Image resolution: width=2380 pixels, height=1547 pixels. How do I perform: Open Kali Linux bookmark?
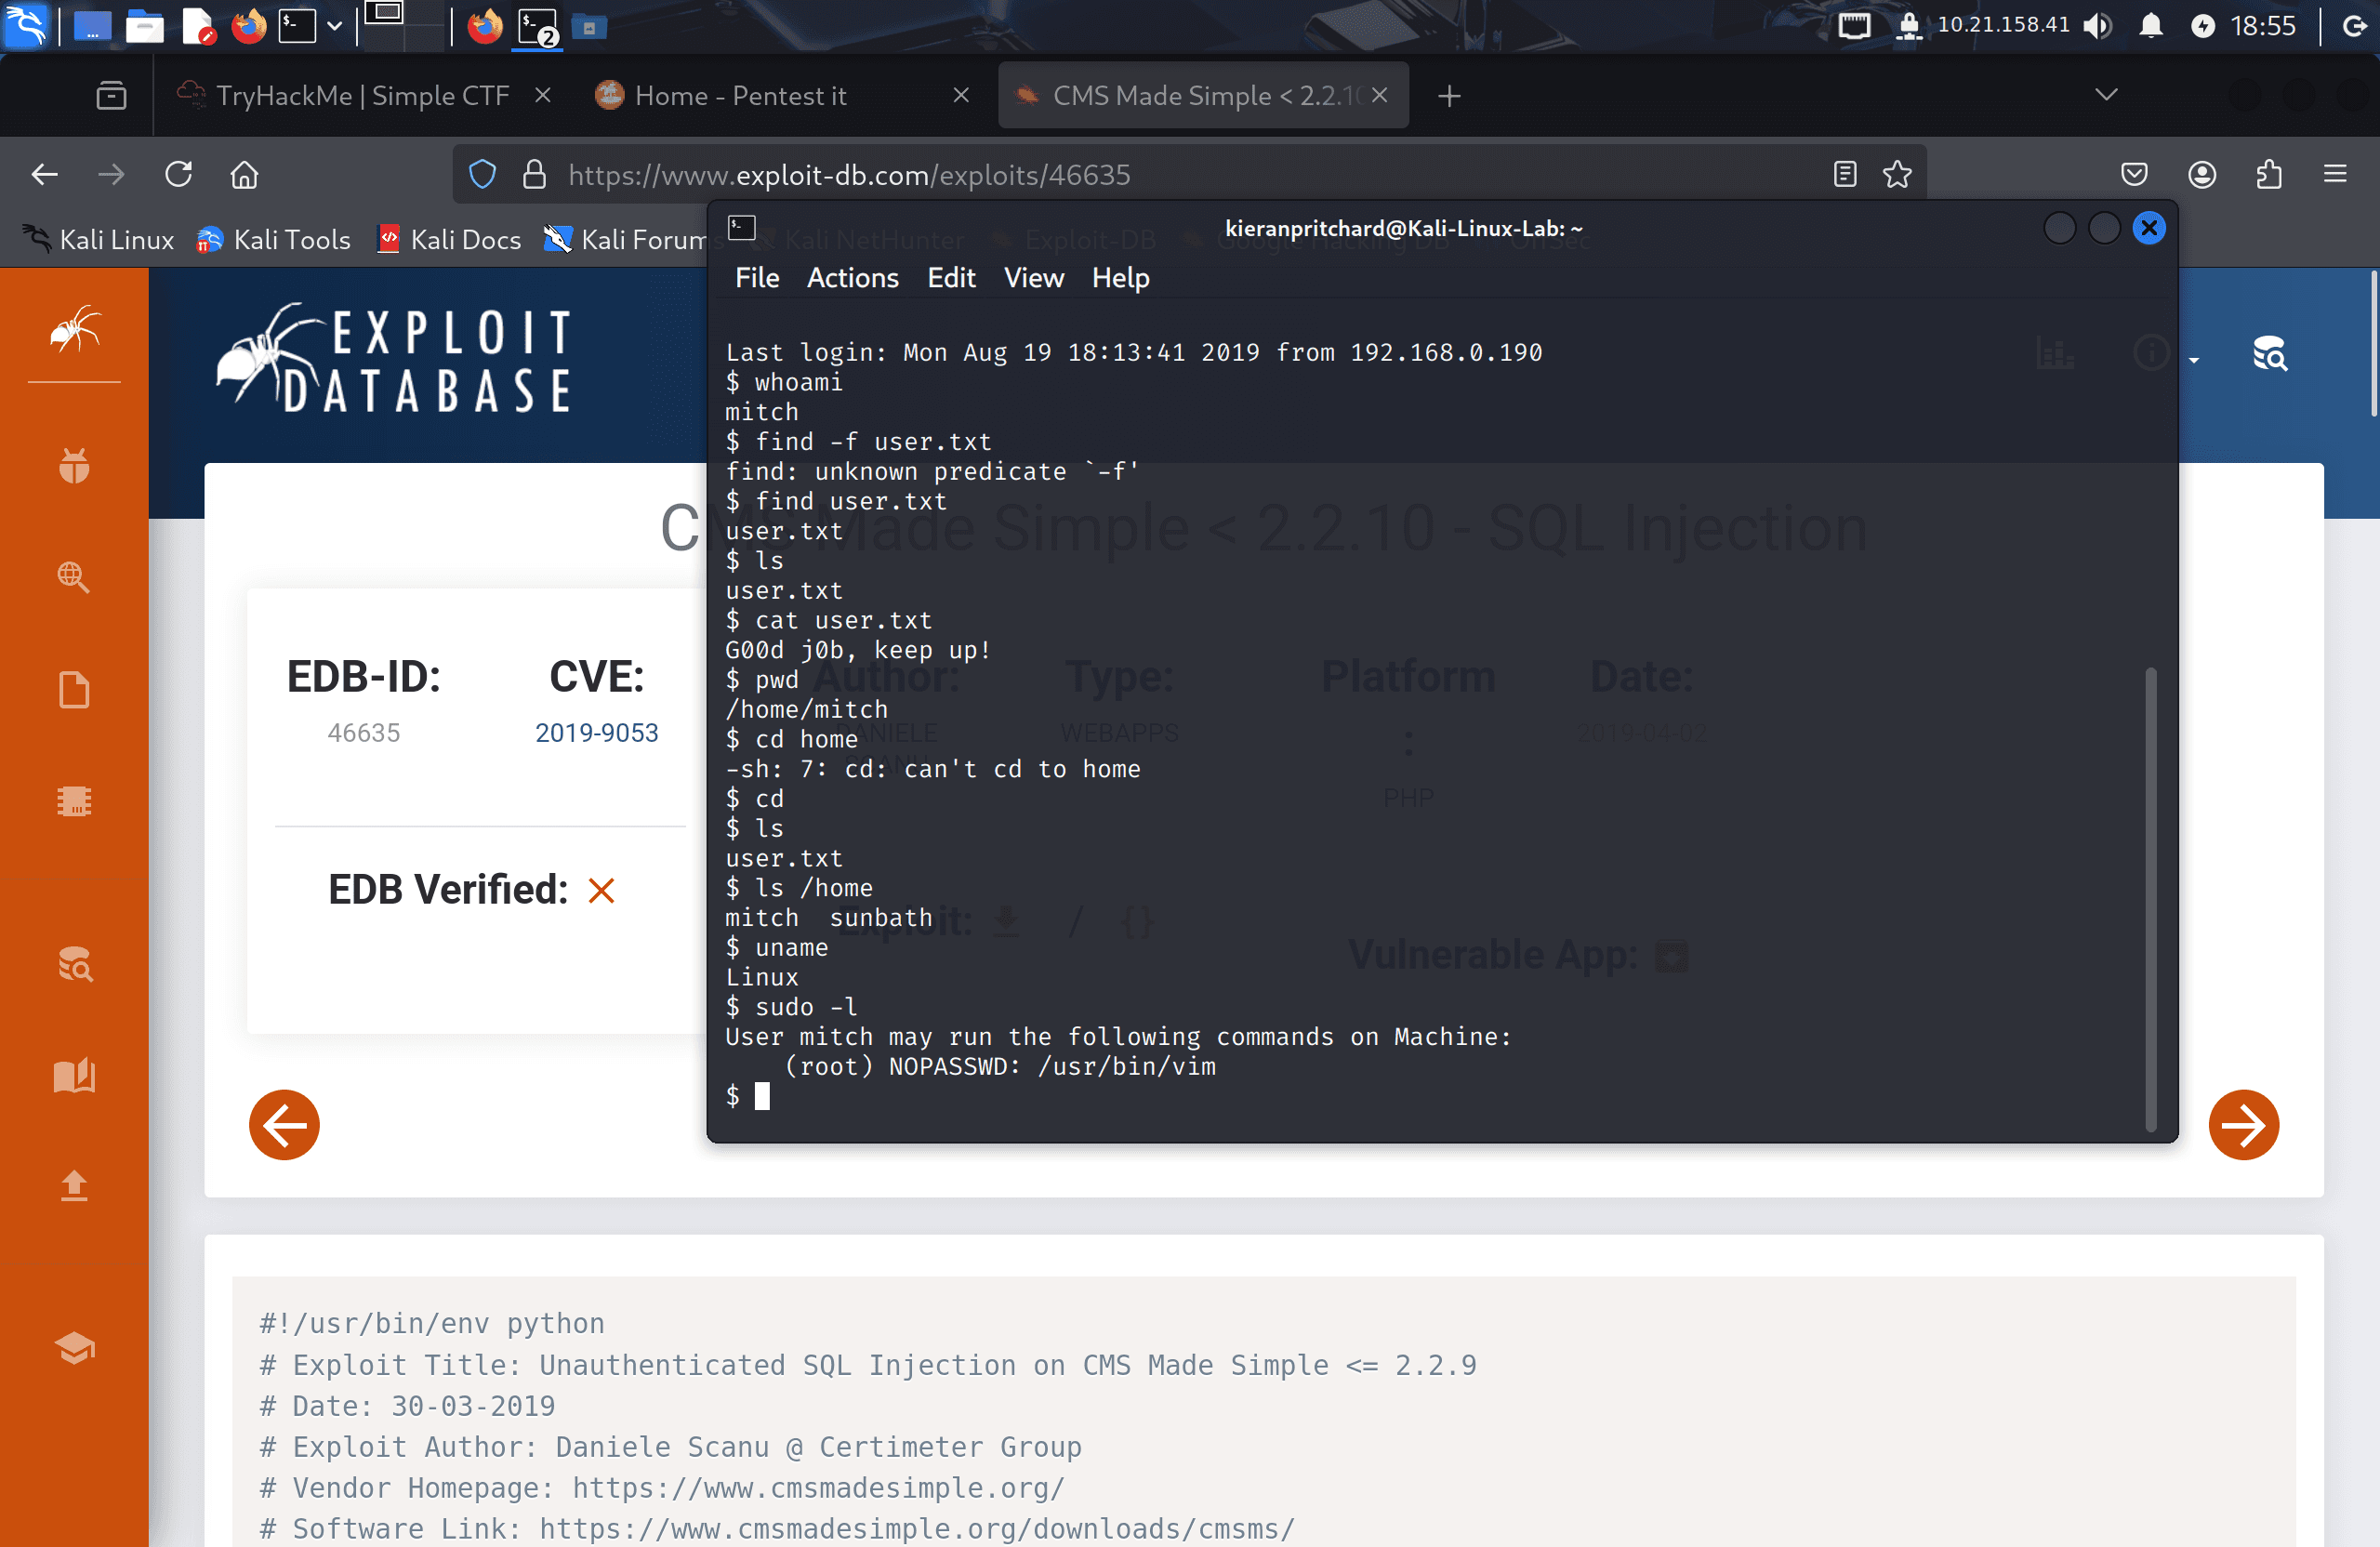click(x=98, y=240)
